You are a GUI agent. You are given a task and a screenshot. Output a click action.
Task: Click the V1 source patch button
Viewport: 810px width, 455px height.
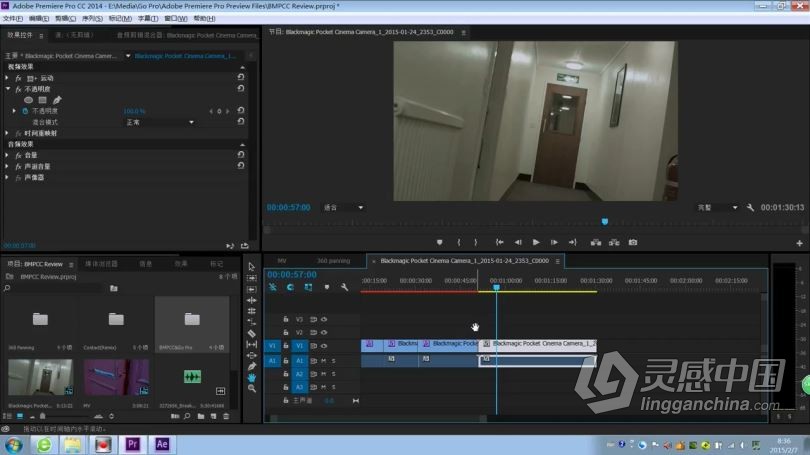coord(272,346)
